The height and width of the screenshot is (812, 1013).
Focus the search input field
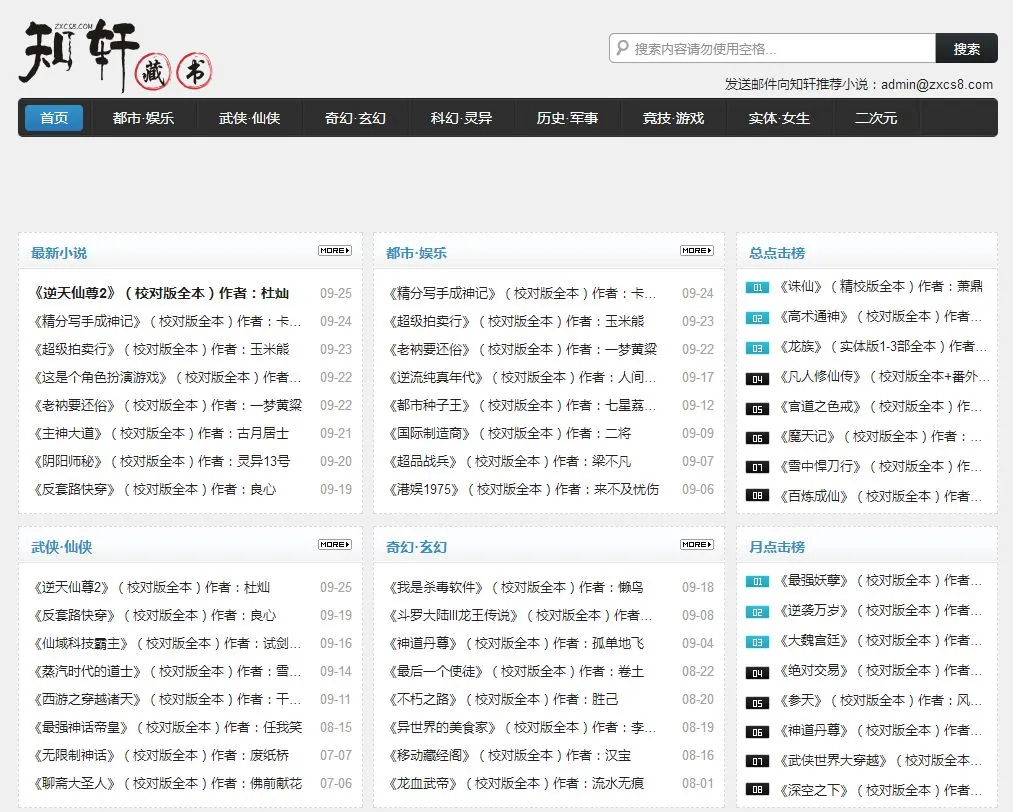(772, 48)
